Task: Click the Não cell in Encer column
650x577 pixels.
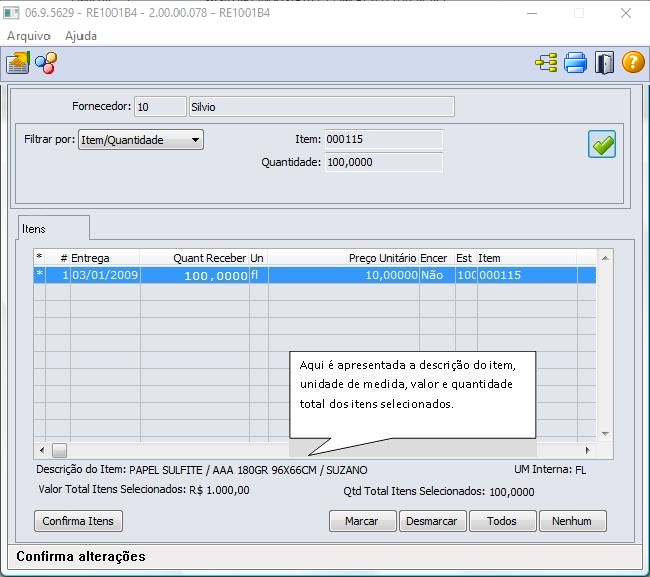Action: [x=437, y=275]
